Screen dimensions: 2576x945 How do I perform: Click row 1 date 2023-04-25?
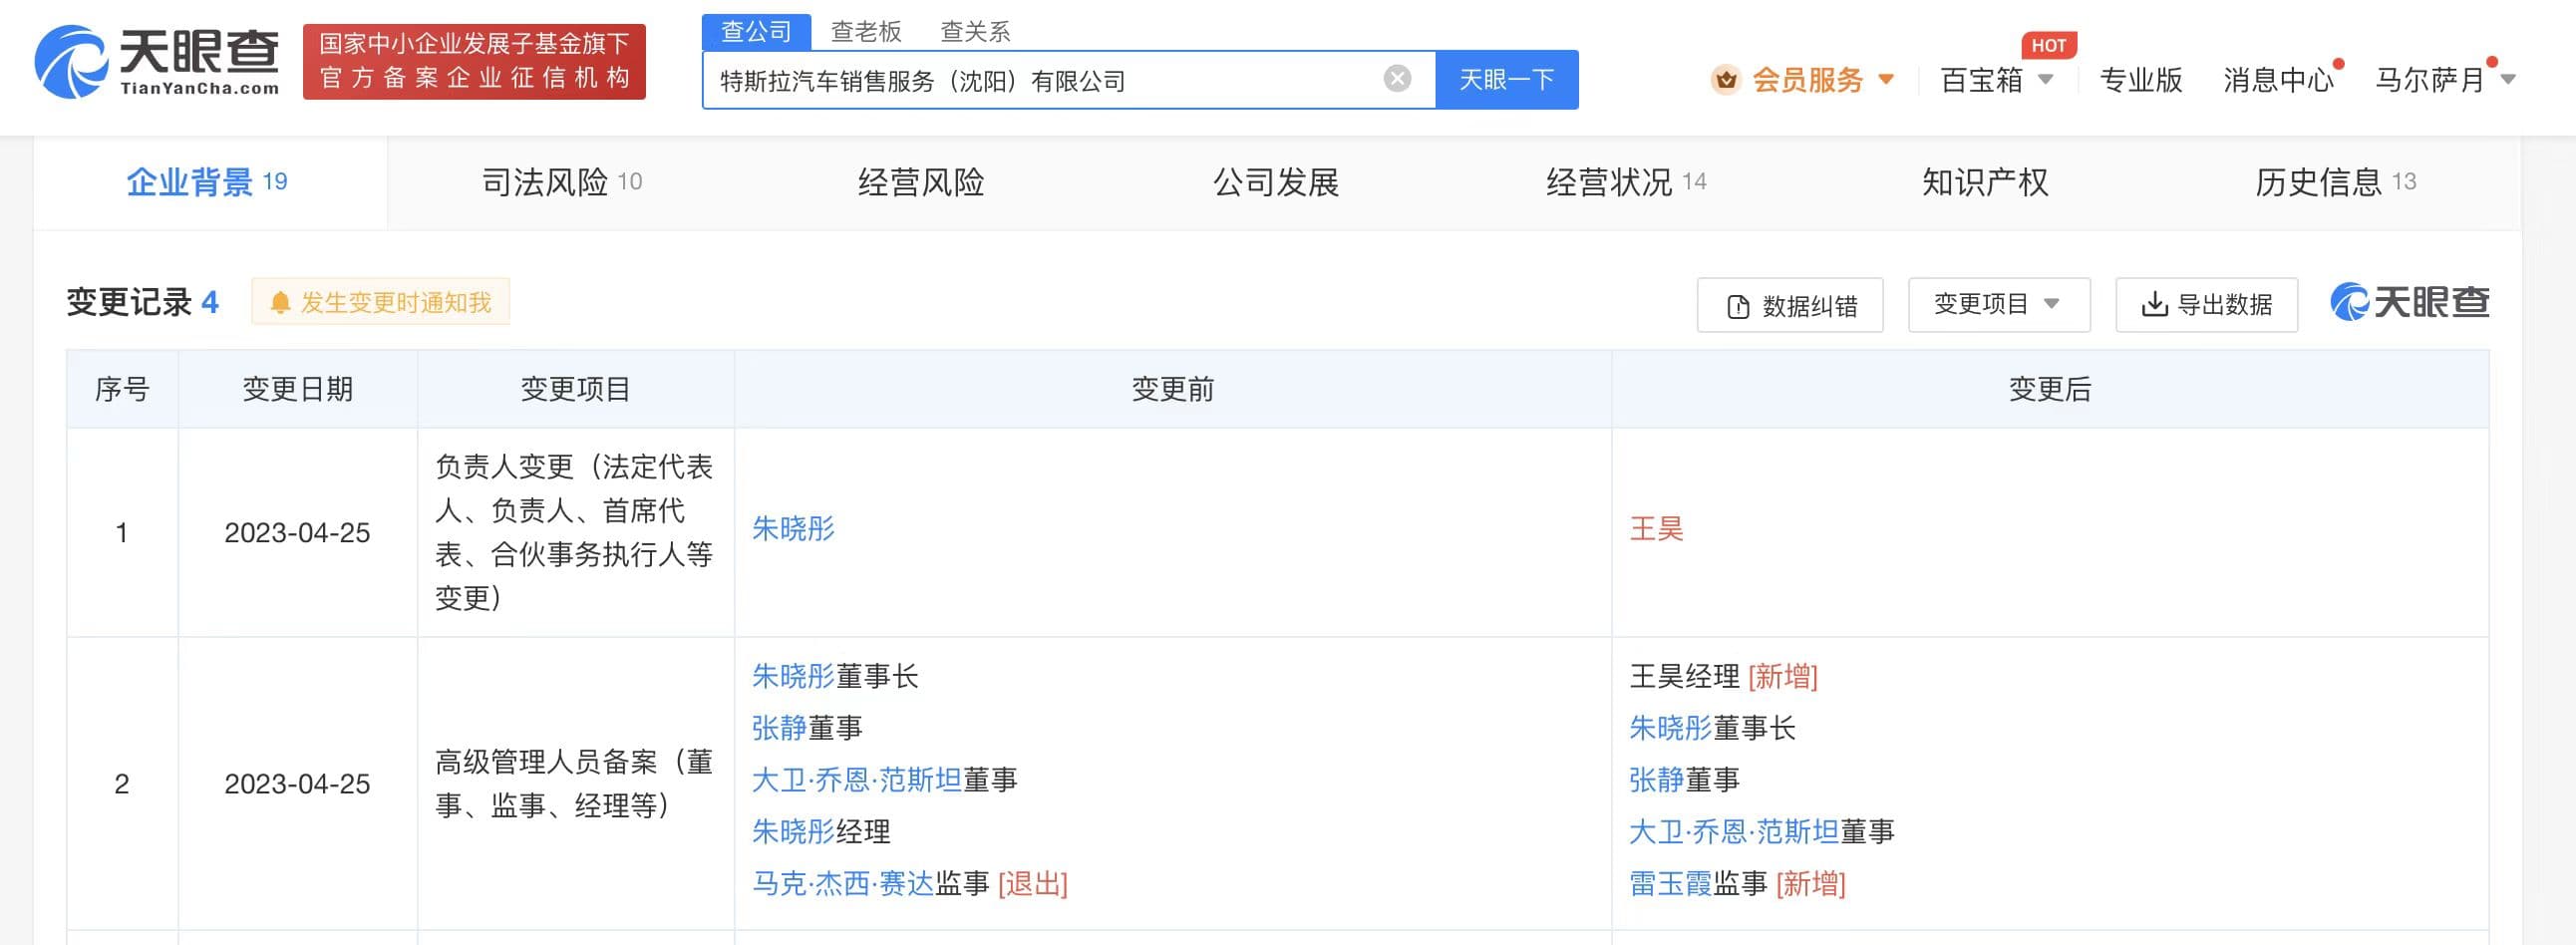pos(297,533)
